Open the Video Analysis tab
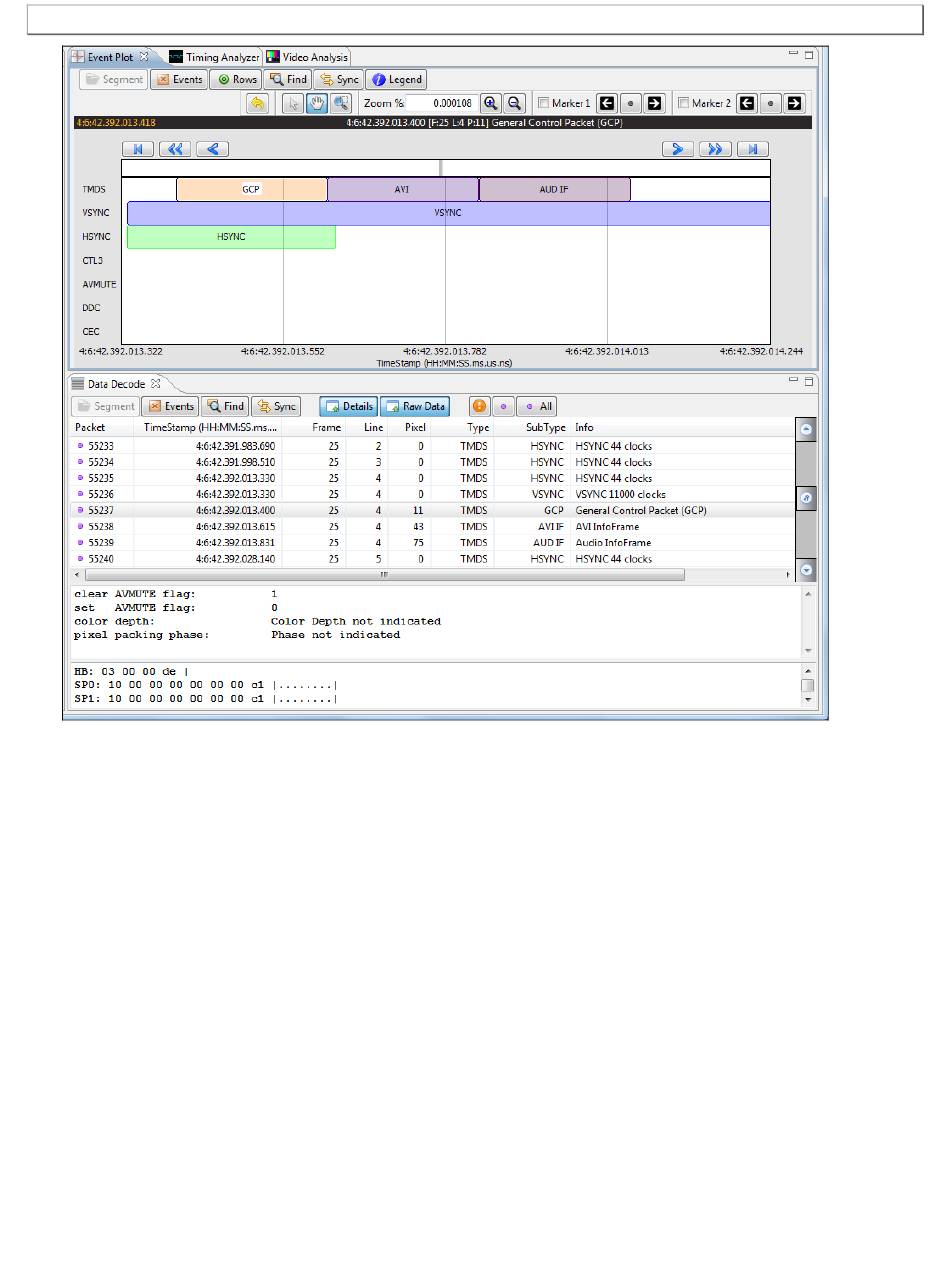Viewport: 950px width, 1267px height. point(307,57)
